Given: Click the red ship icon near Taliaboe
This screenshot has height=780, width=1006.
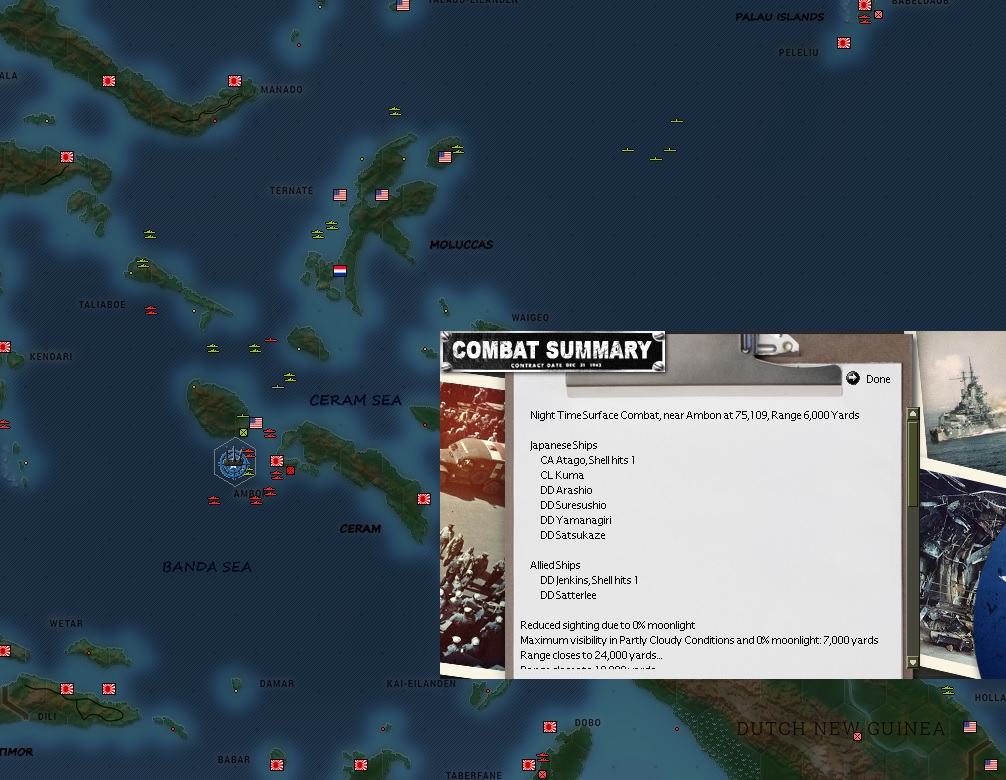Looking at the screenshot, I should 151,310.
